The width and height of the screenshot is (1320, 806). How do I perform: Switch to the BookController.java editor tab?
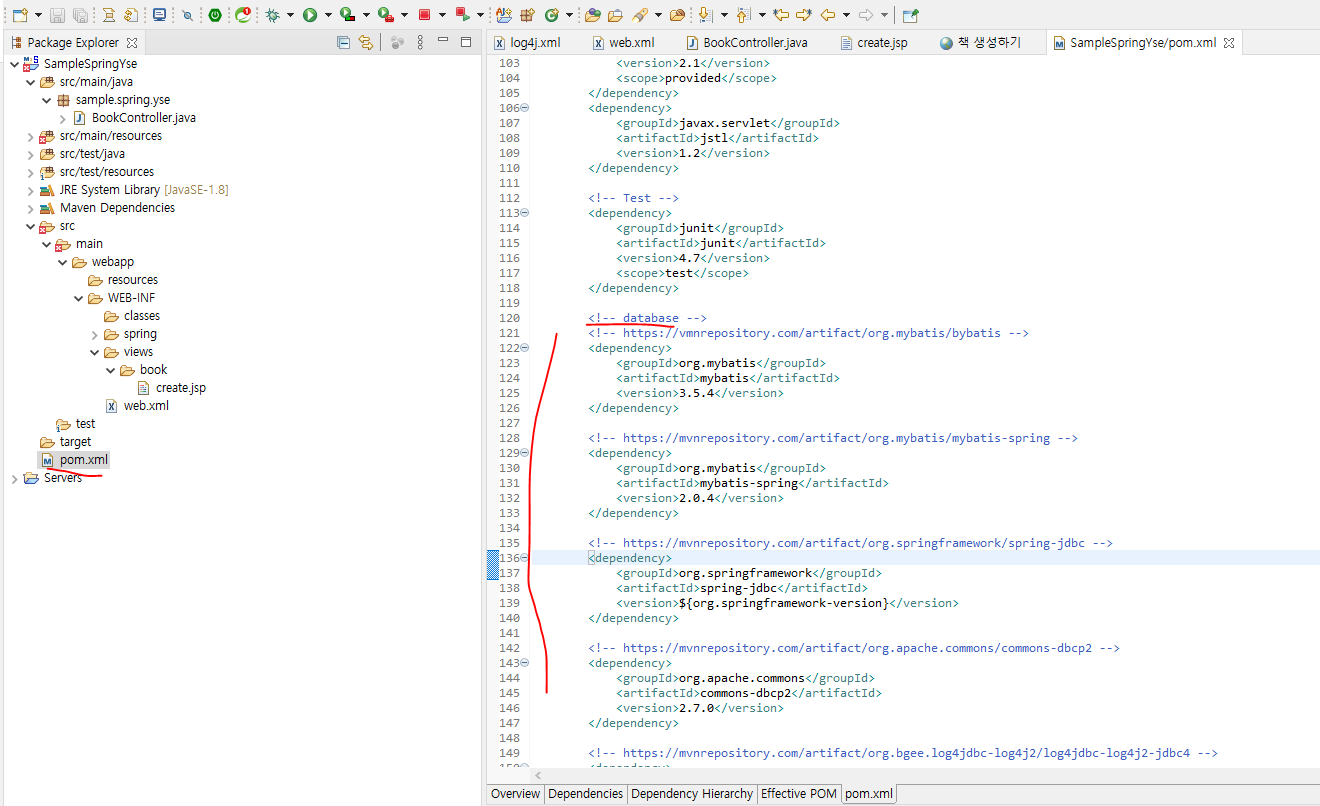coord(746,43)
